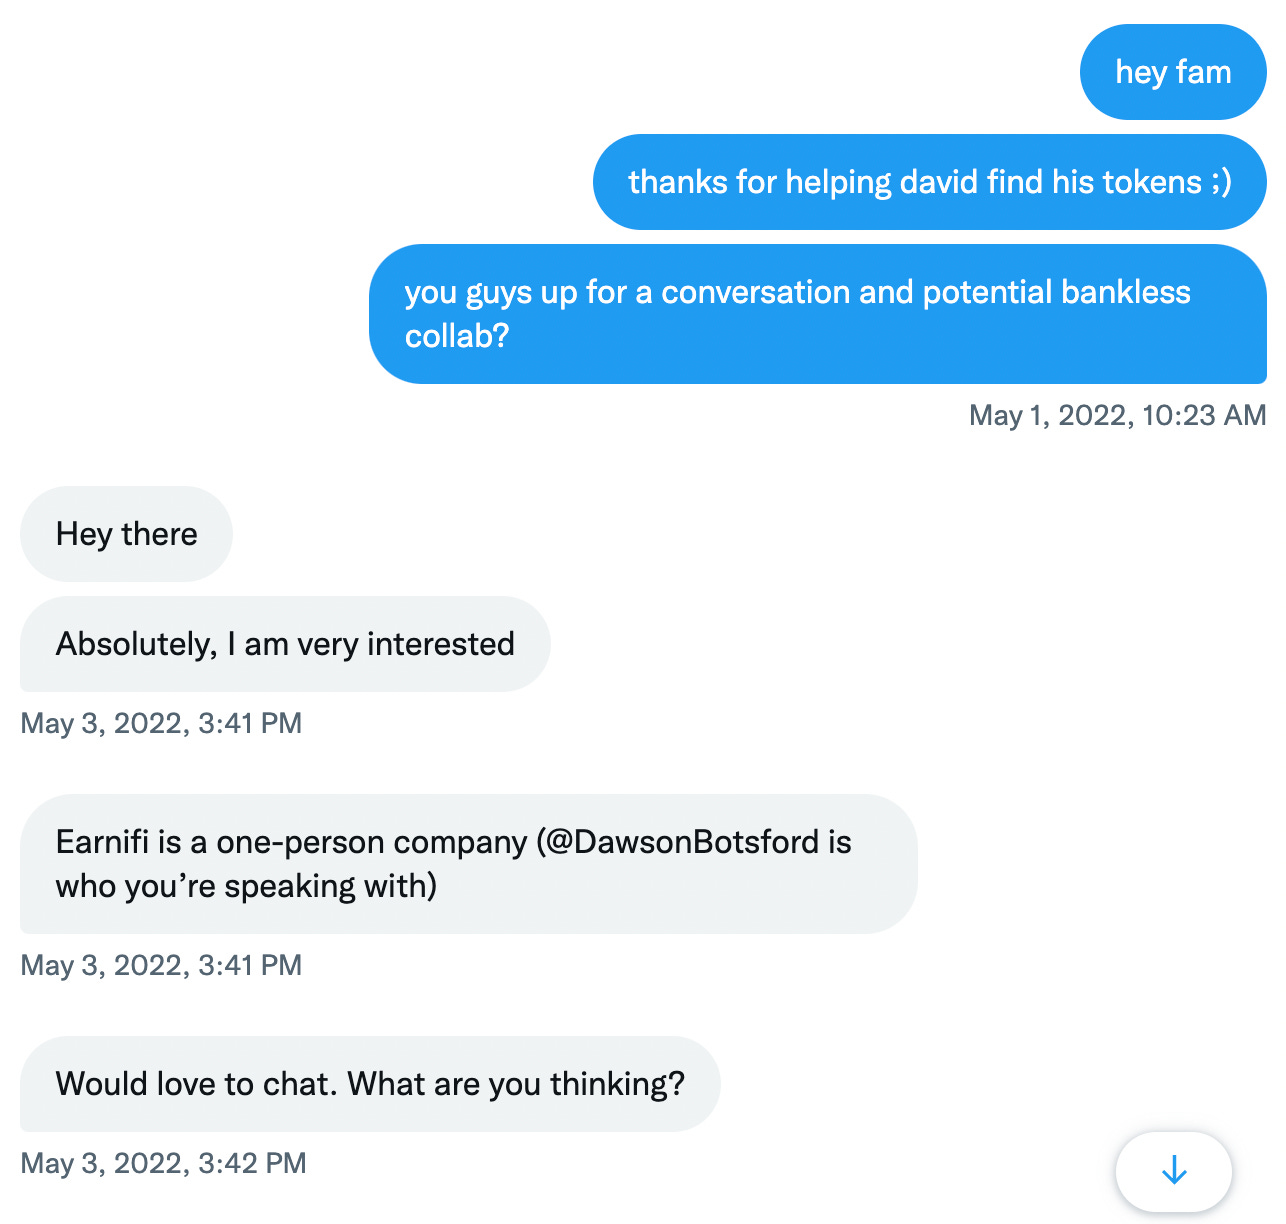Screen dimensions: 1286x1224
Task: Click the scroll-to-bottom down arrow button
Action: point(1173,1170)
